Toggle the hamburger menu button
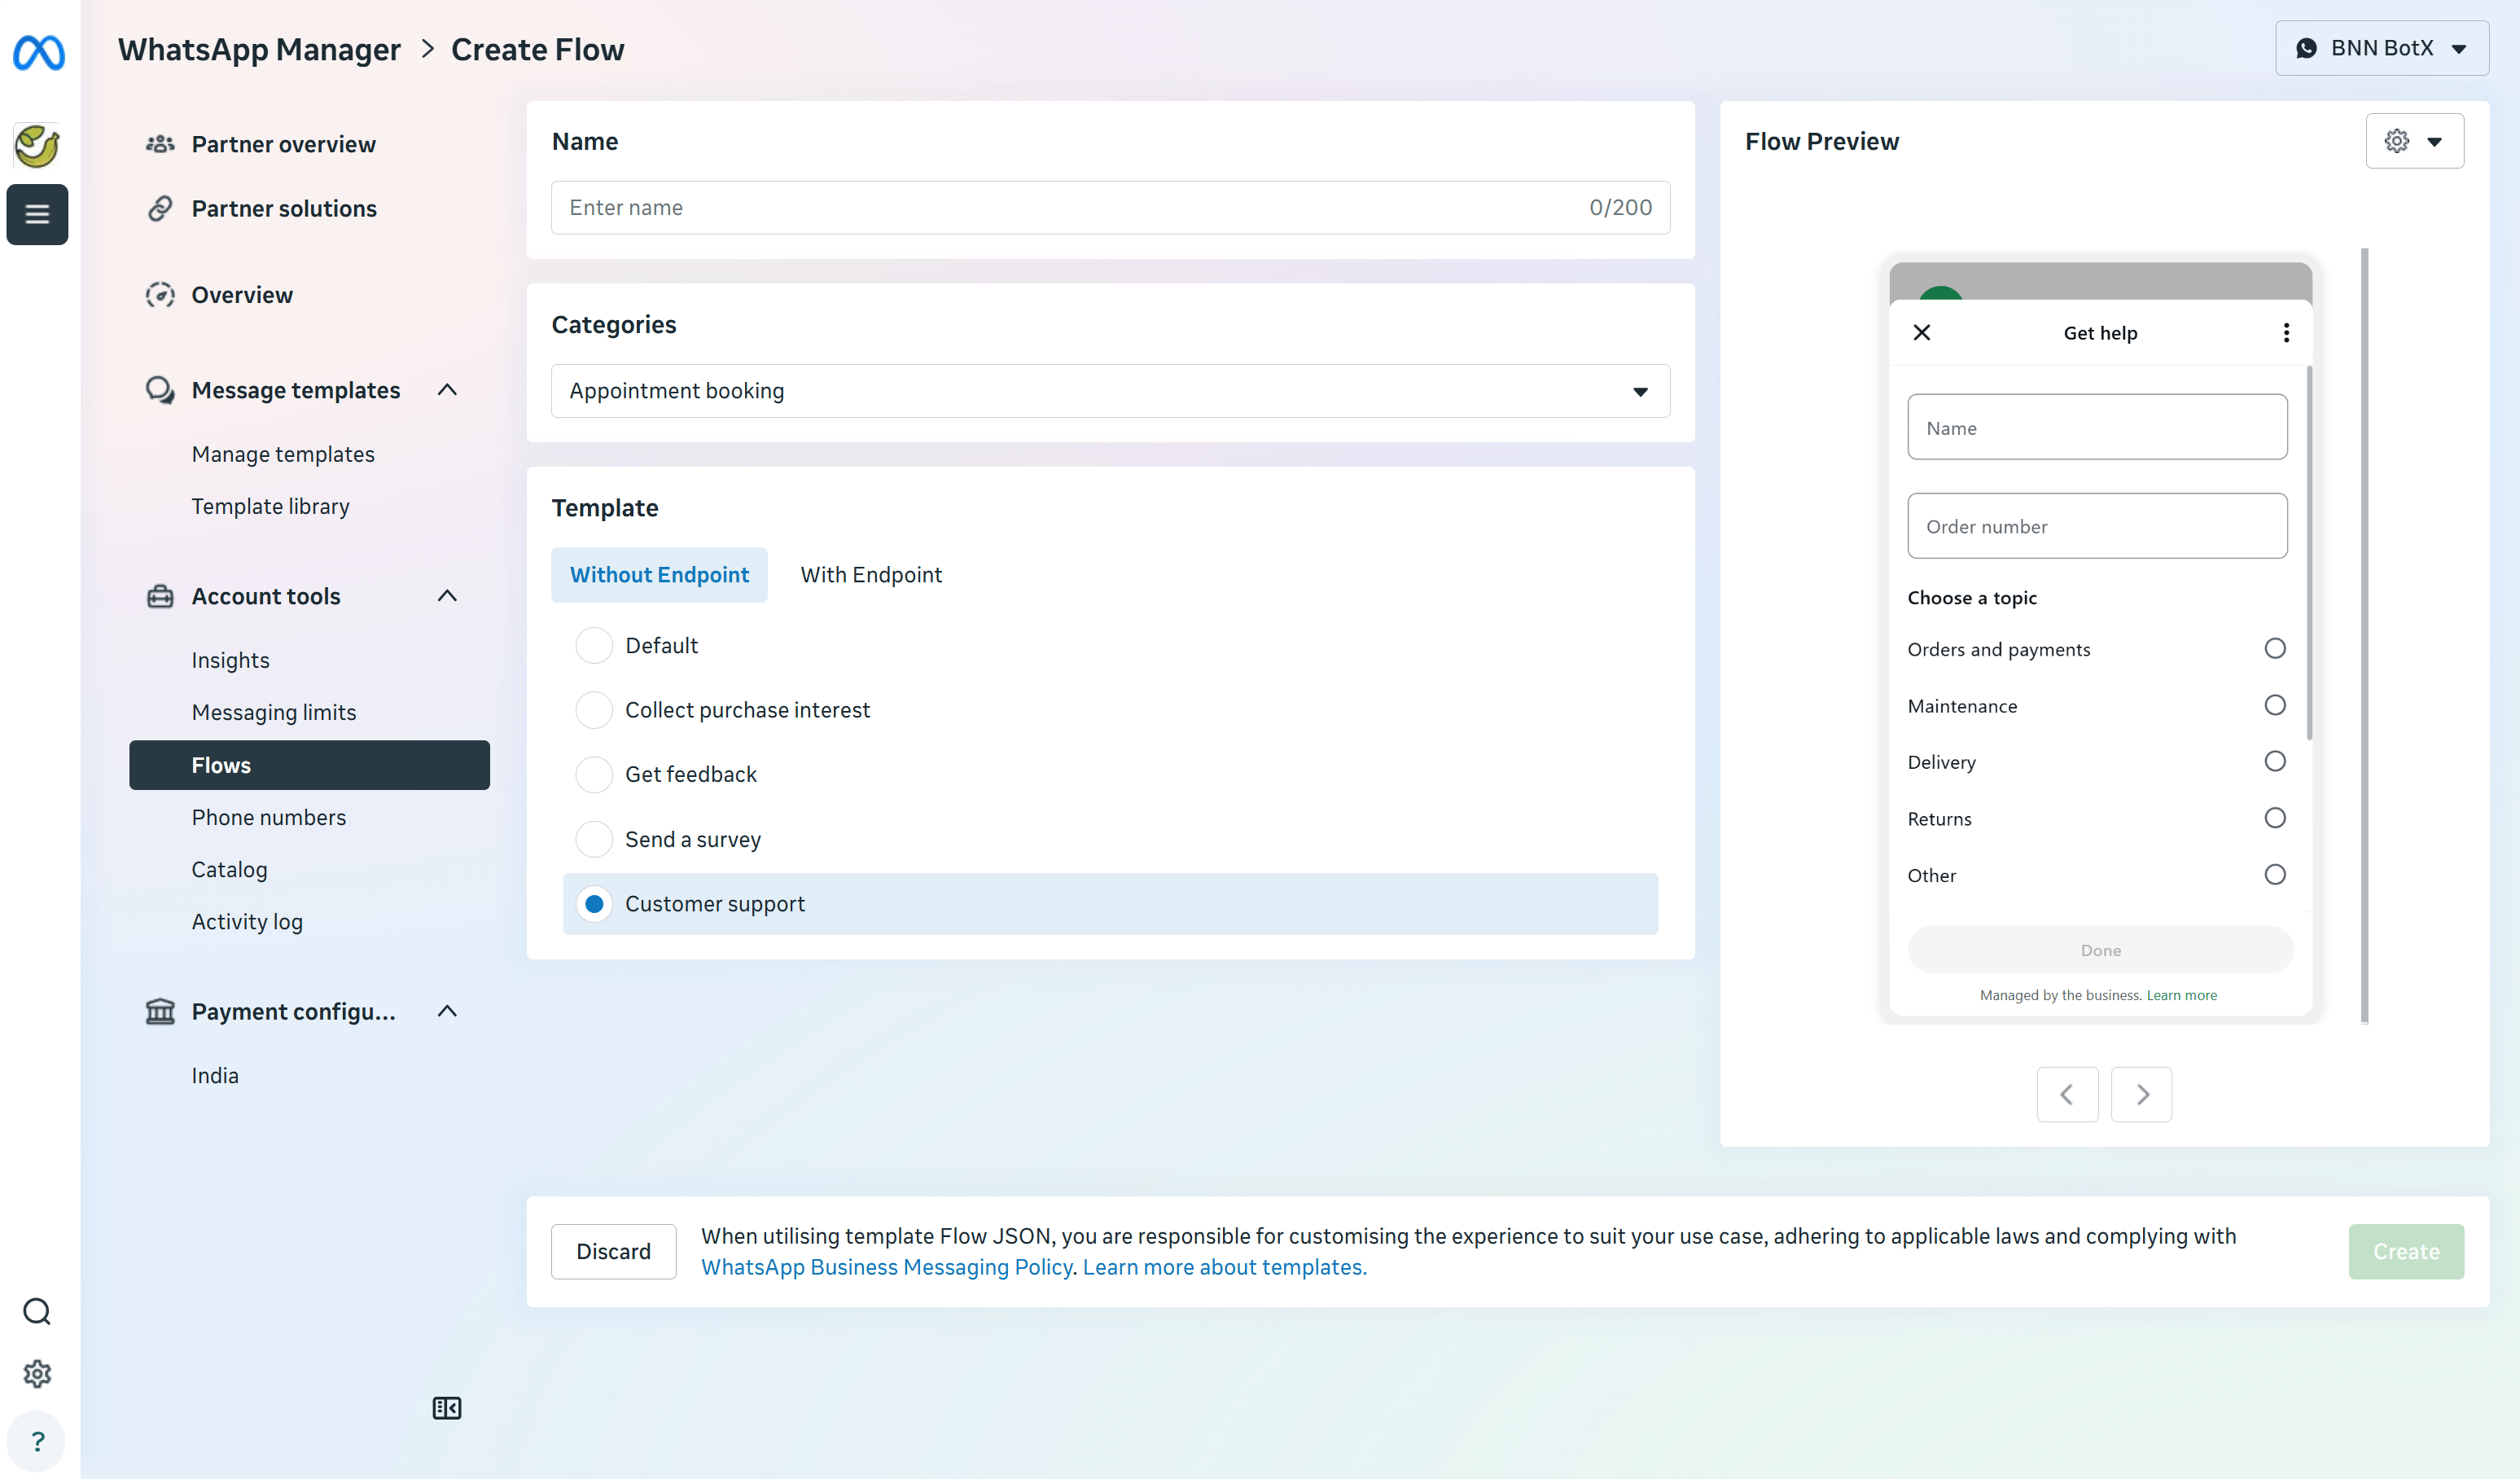2520x1479 pixels. [x=37, y=214]
